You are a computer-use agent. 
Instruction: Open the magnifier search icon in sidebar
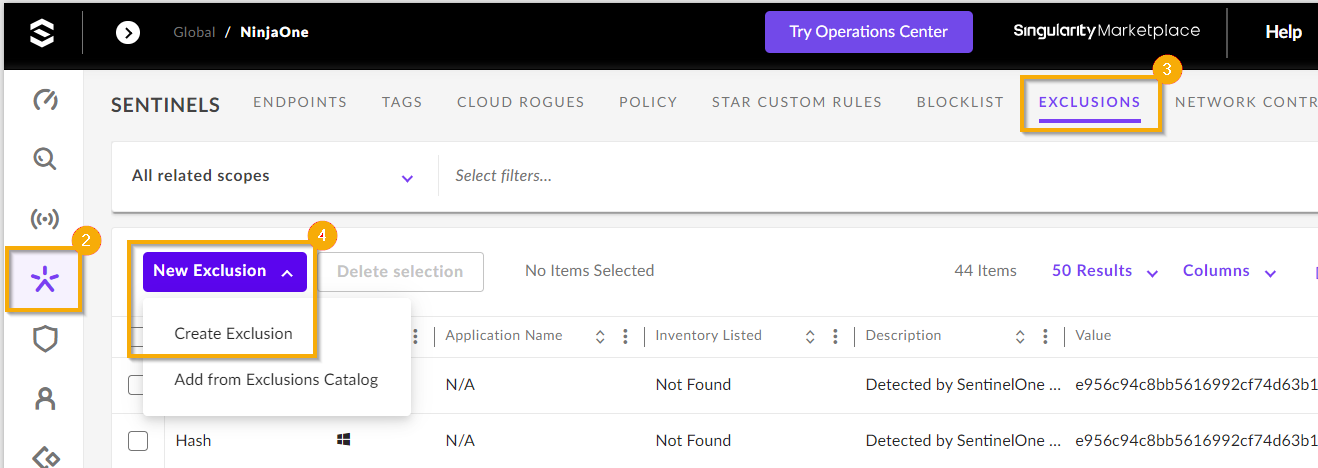point(45,159)
